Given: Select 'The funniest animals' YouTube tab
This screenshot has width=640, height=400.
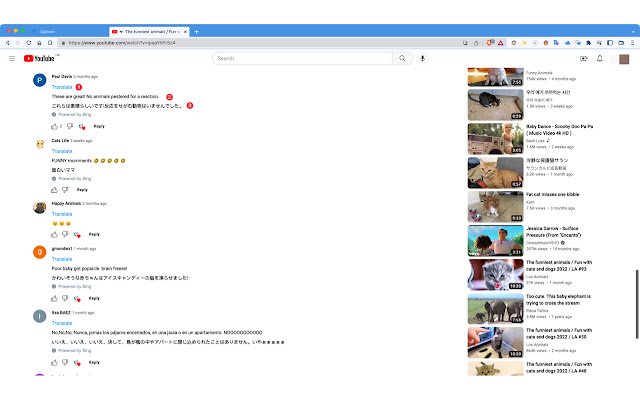Looking at the screenshot, I should point(148,31).
